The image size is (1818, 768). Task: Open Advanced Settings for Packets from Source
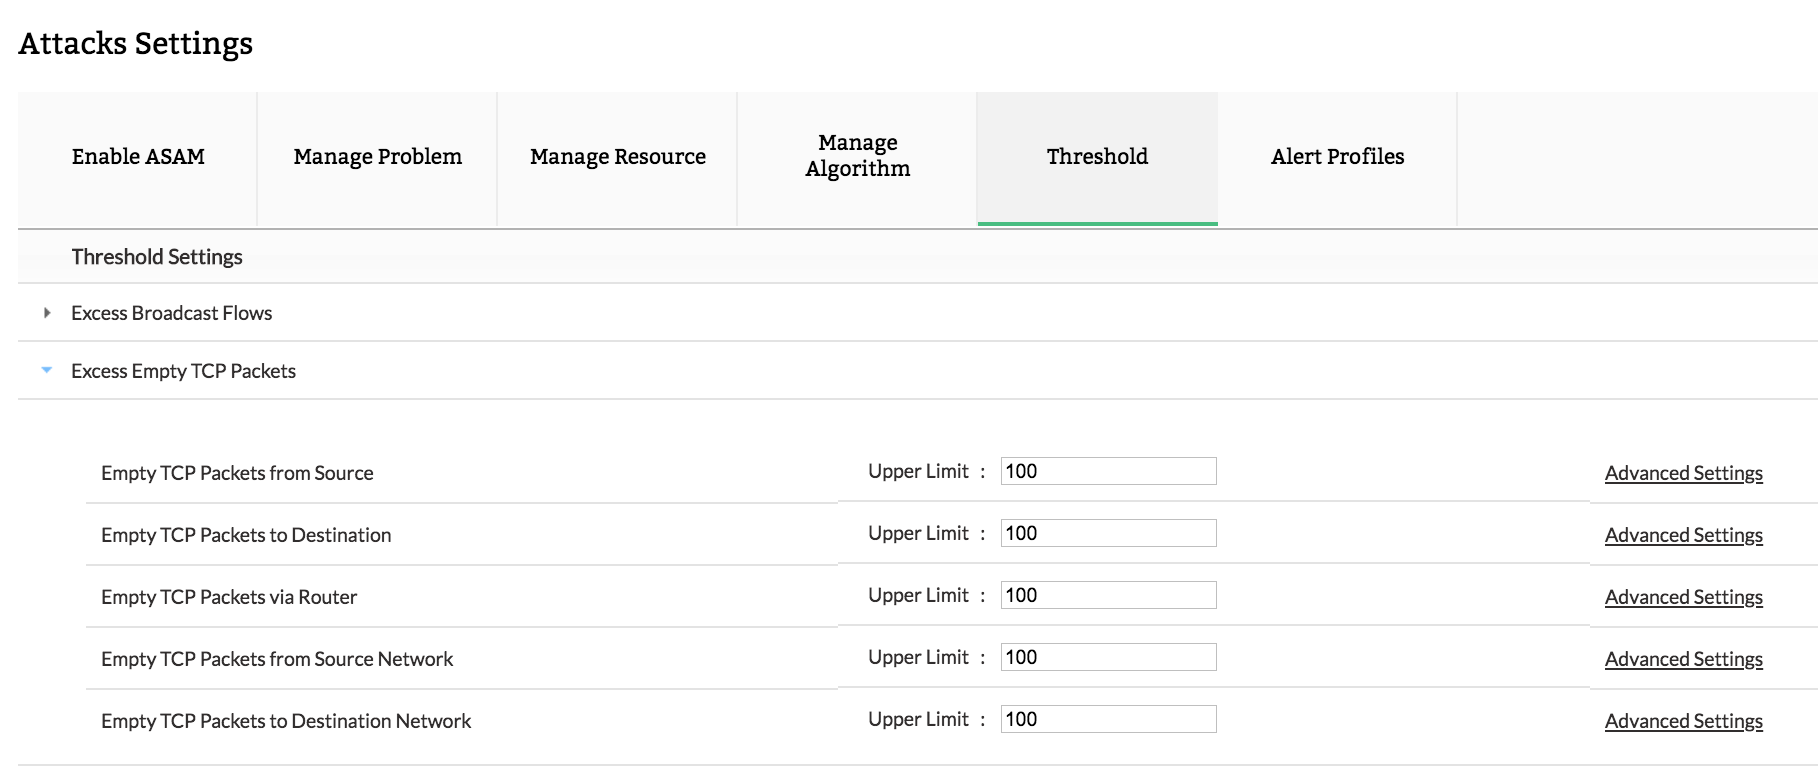[1683, 473]
